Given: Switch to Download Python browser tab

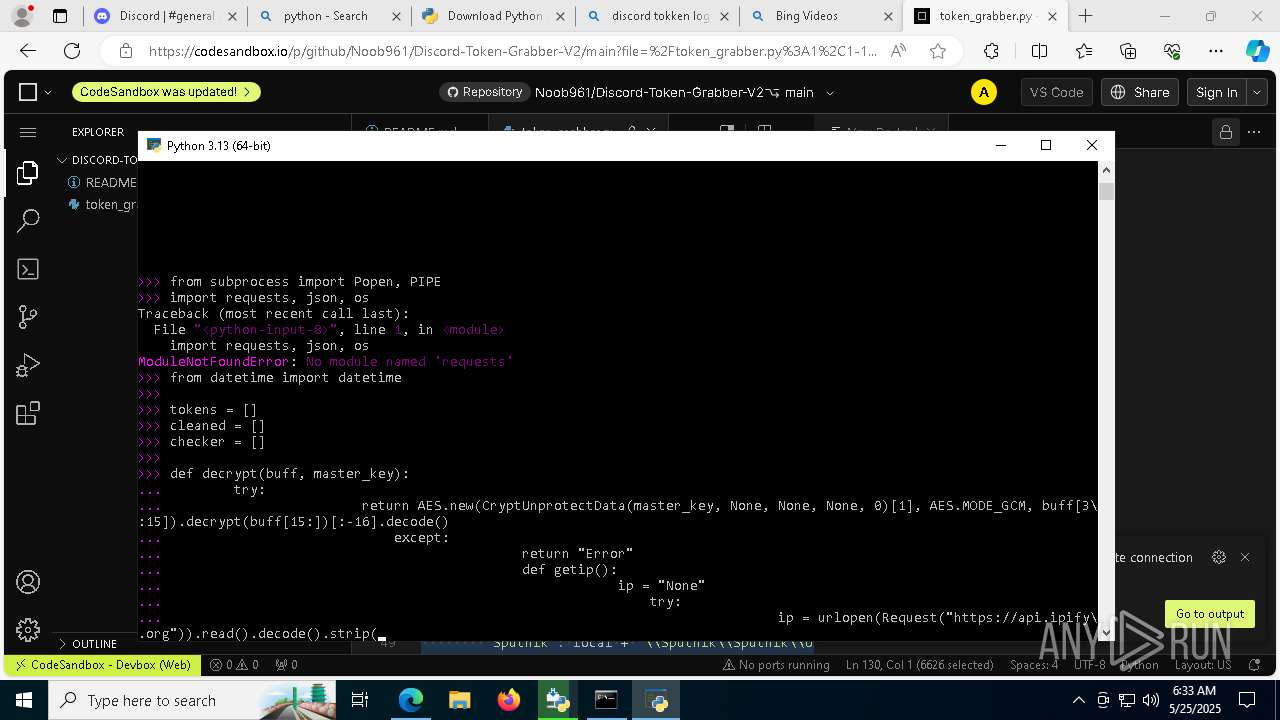Looking at the screenshot, I should (494, 16).
